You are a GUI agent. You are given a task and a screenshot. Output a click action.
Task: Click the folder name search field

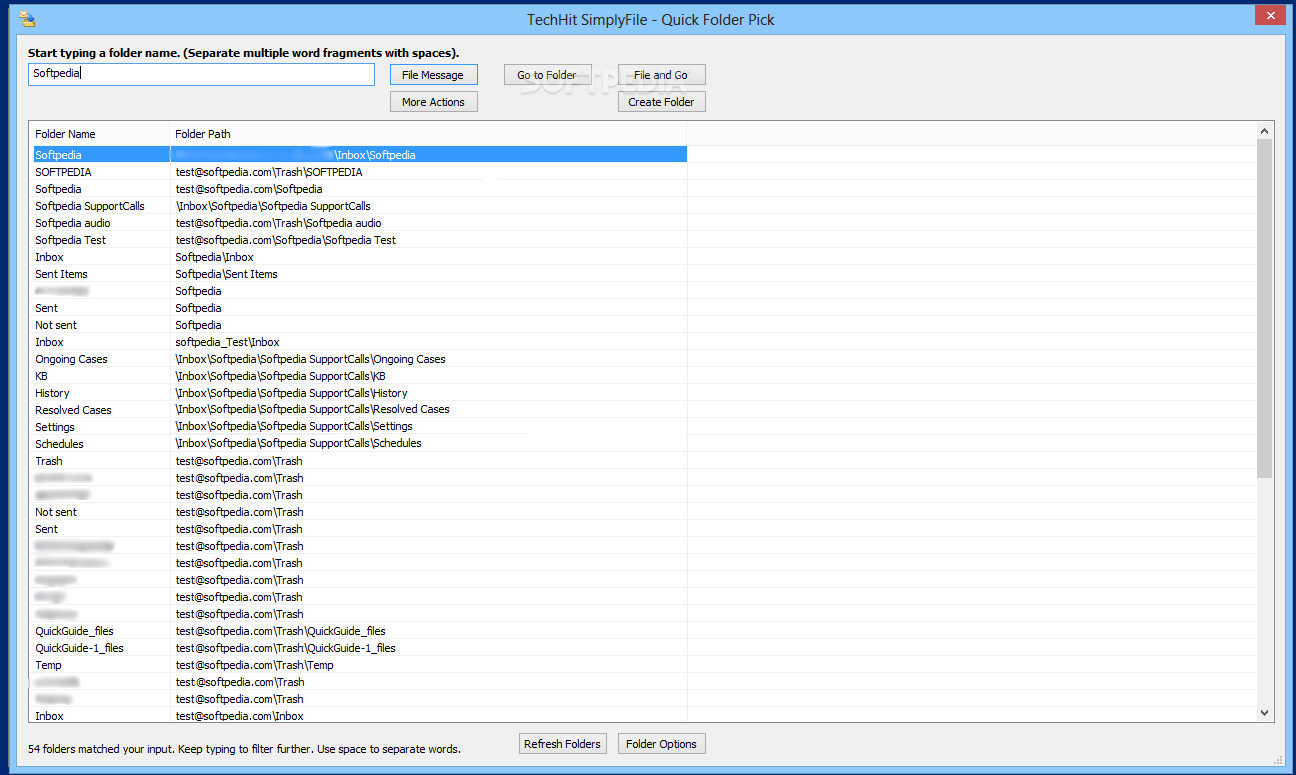coord(201,74)
